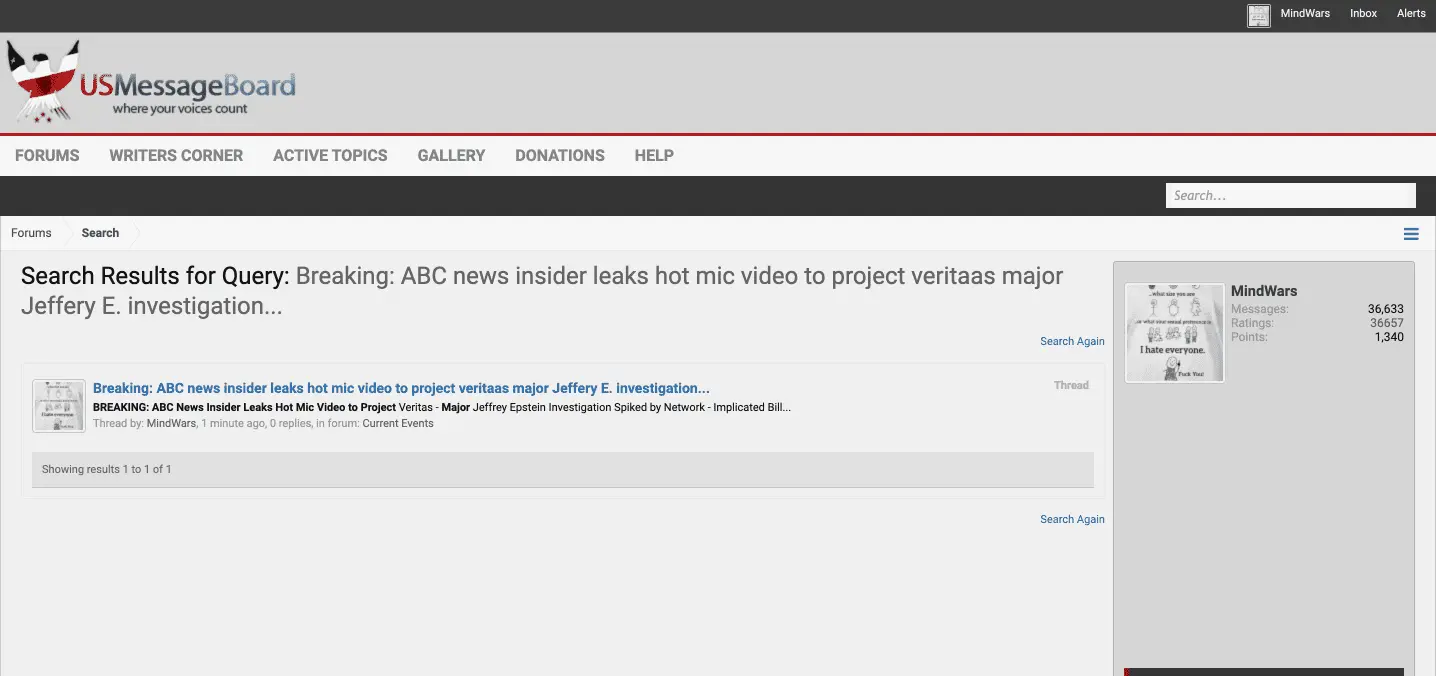Click lower Search Again link below results
The height and width of the screenshot is (676, 1436).
[x=1072, y=519]
